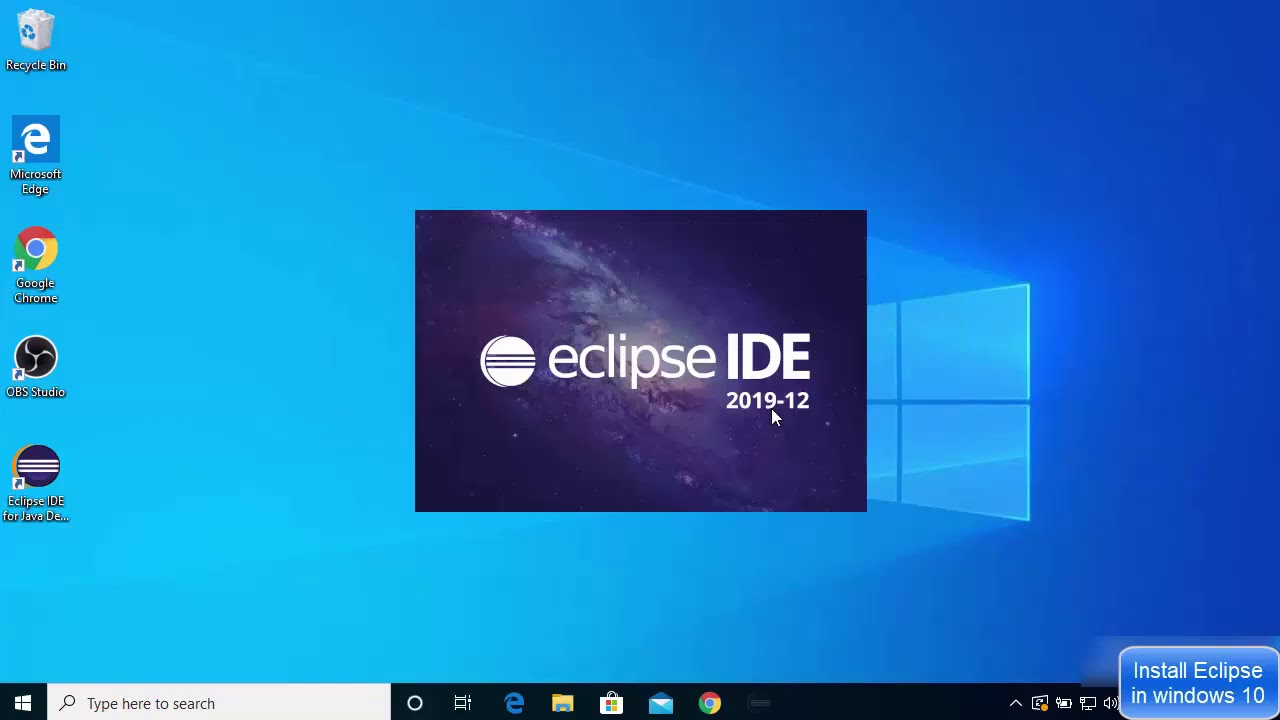Open the battery power tray icon
The height and width of the screenshot is (720, 1280).
pos(1064,703)
